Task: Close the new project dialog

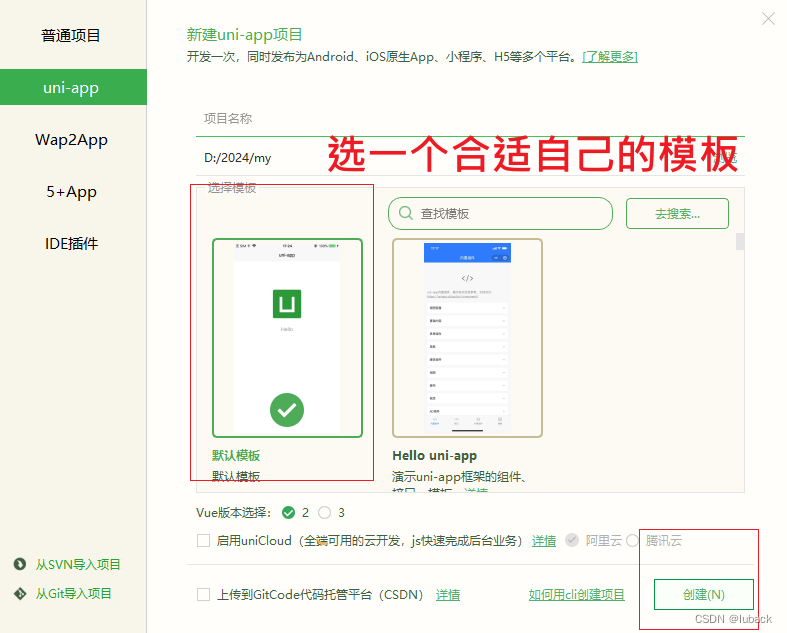Action: (768, 19)
